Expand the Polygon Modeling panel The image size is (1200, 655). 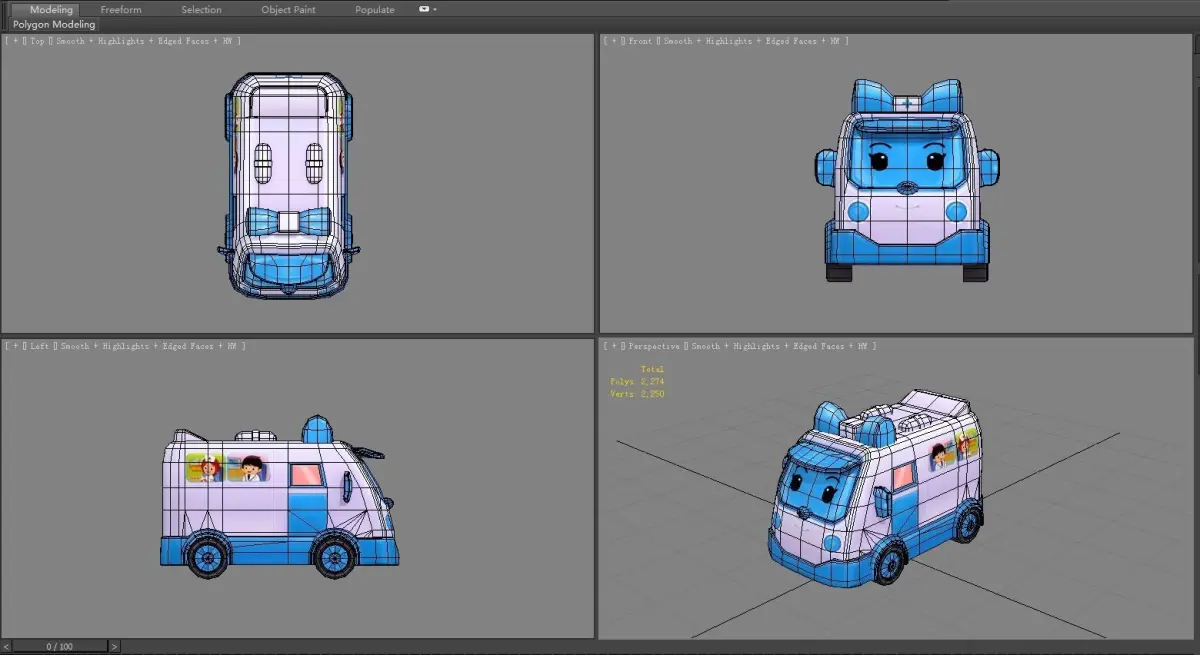(54, 24)
